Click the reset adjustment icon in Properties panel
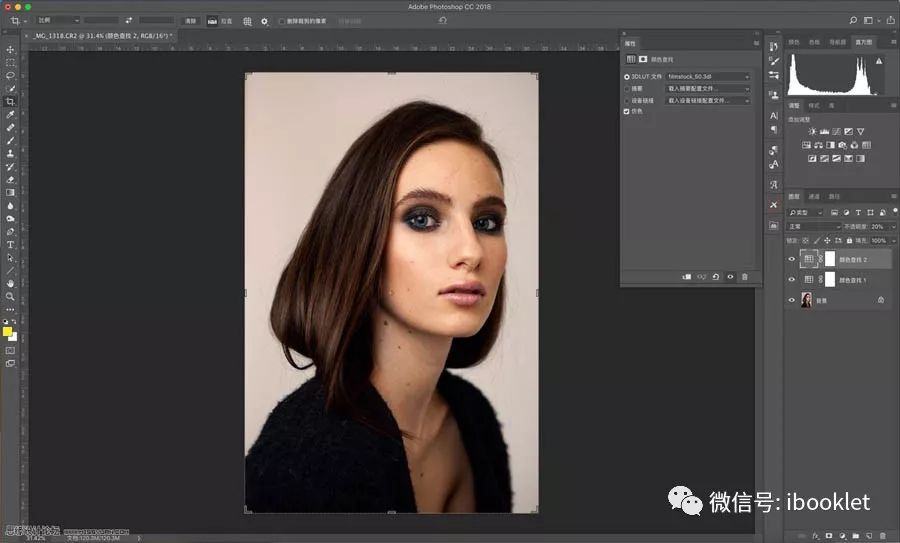The image size is (900, 543). 715,276
